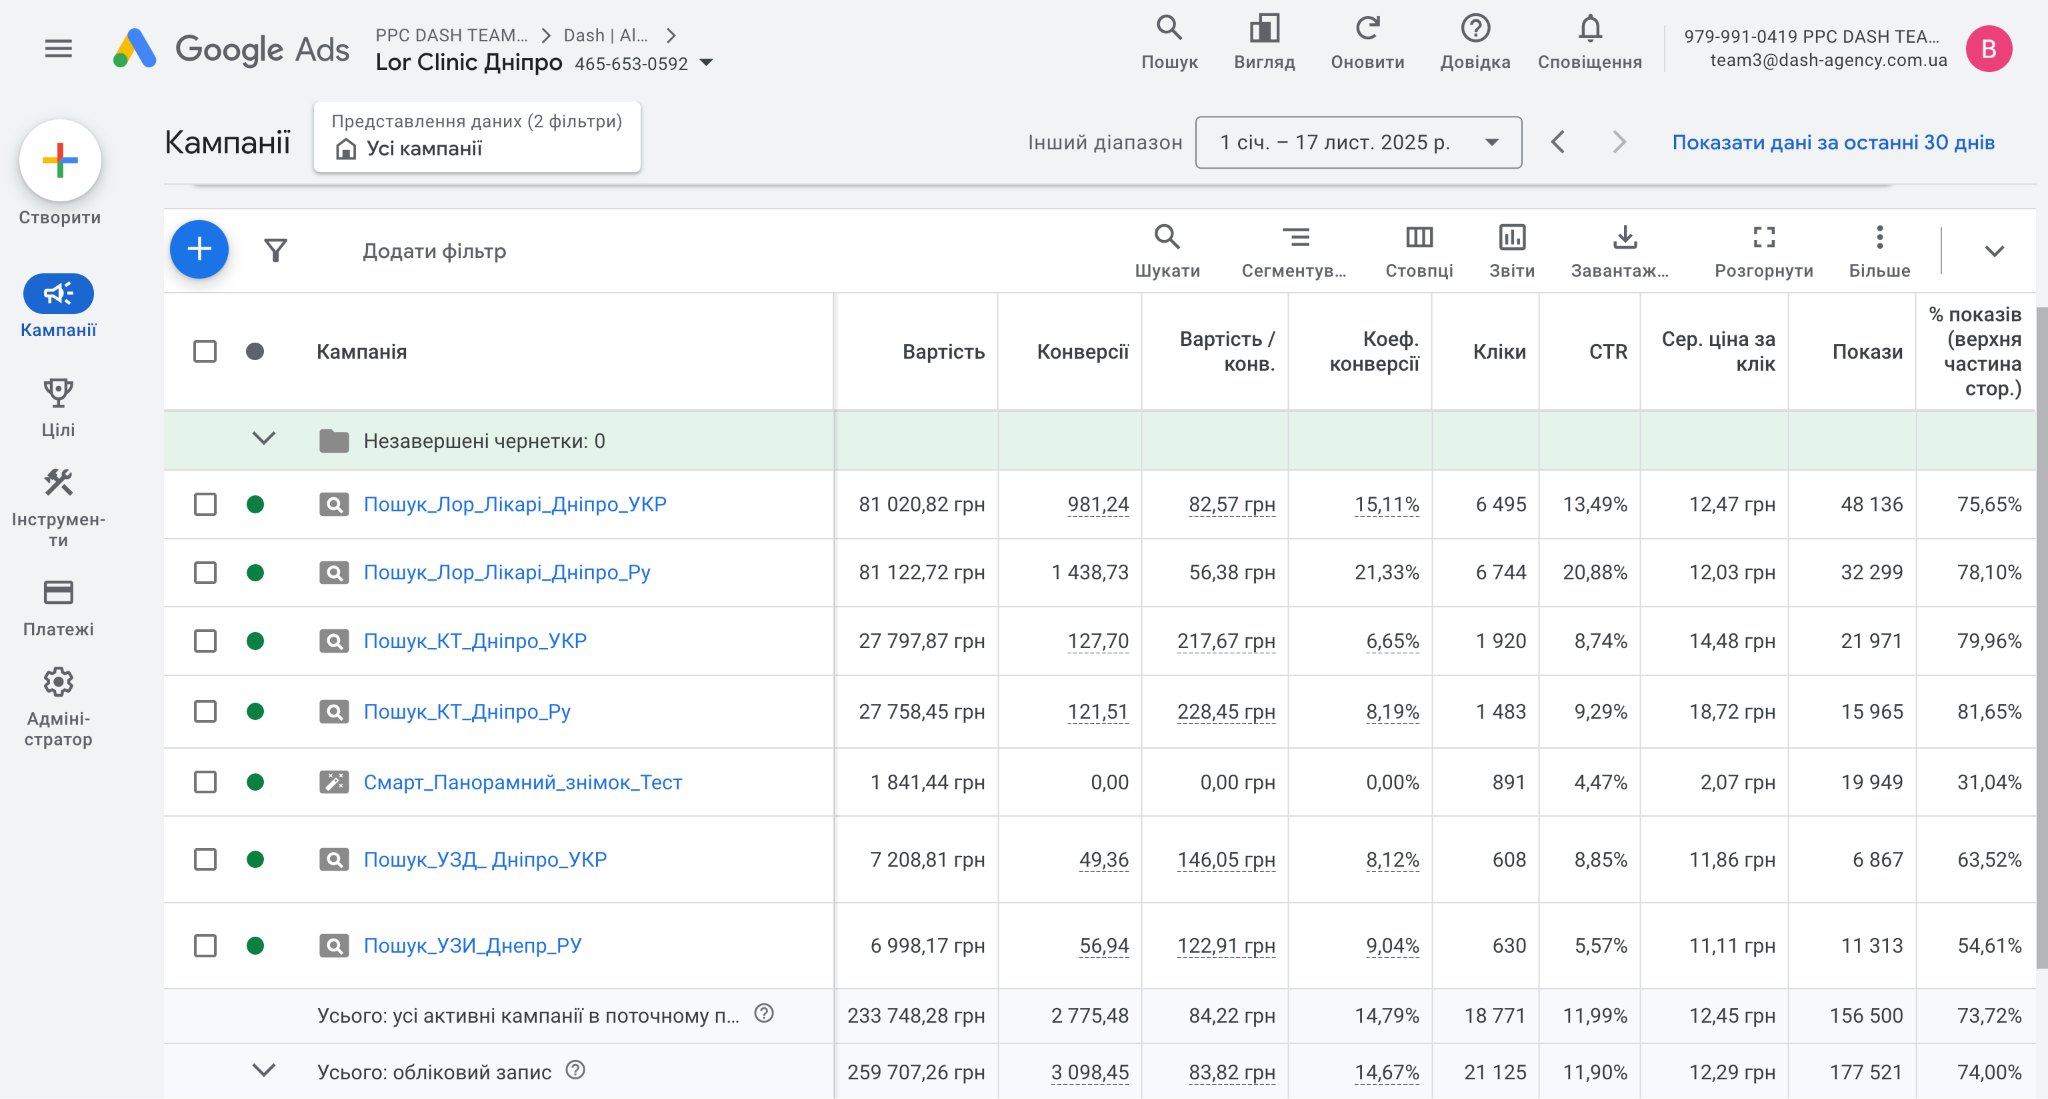This screenshot has width=2048, height=1099.
Task: Click the blue plus new campaign button
Action: [x=199, y=250]
